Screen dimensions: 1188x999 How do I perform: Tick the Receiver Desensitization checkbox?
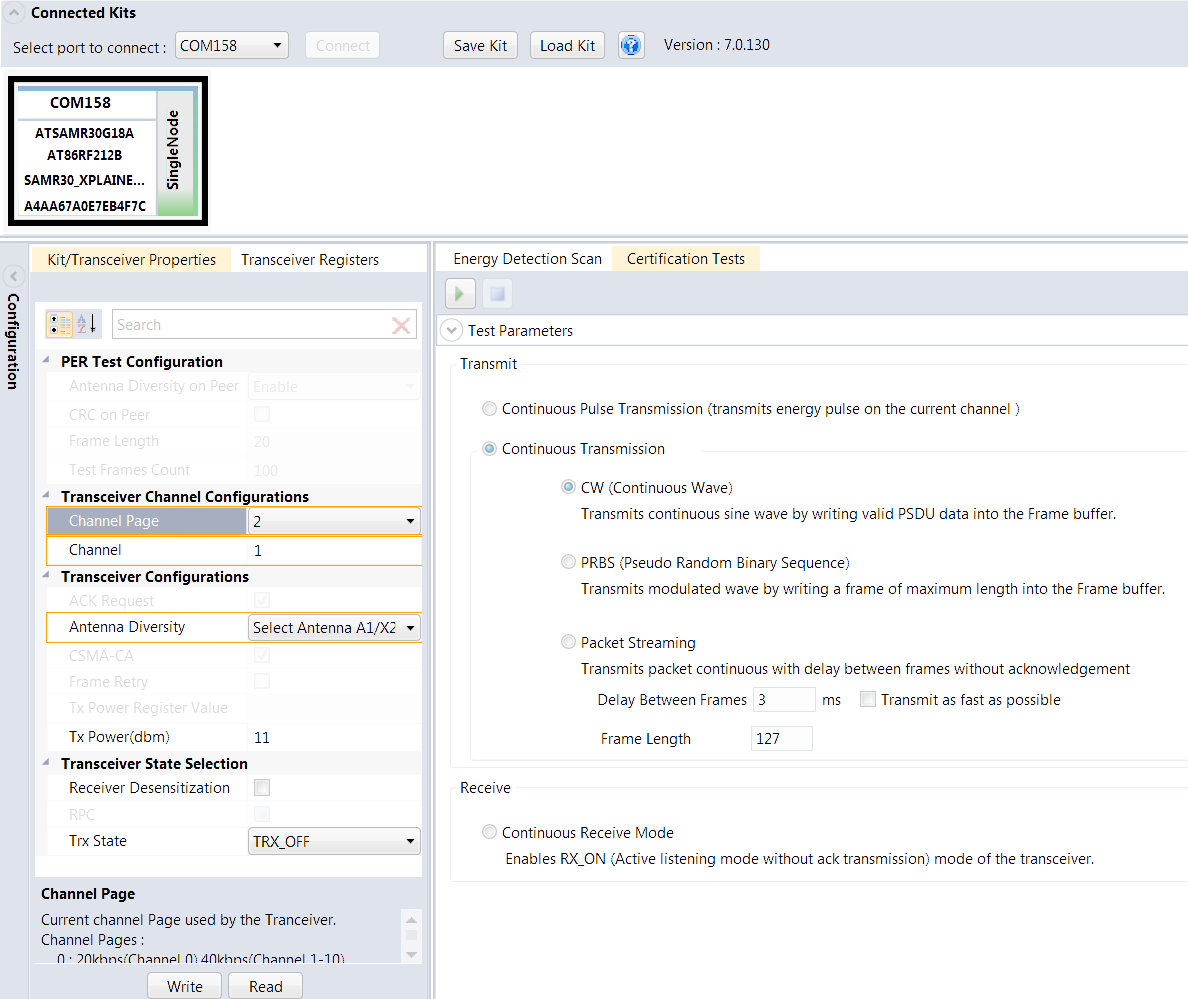pos(262,788)
